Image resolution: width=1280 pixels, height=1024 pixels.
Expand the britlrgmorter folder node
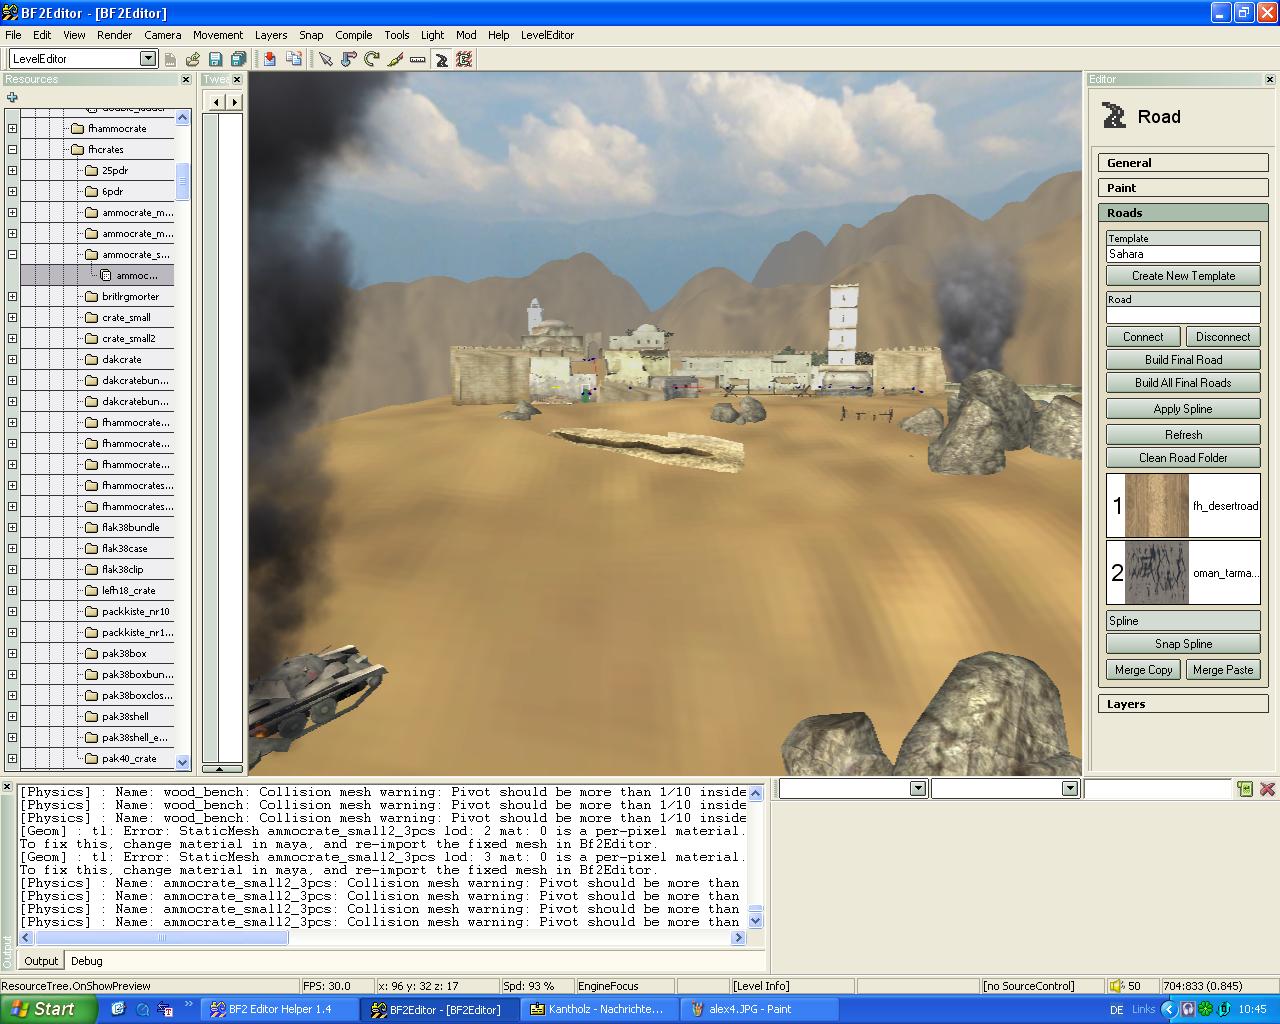pos(12,296)
